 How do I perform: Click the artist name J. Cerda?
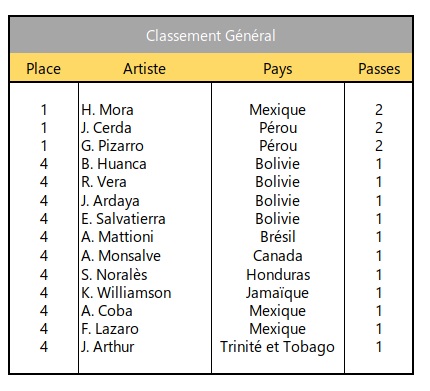click(x=106, y=128)
